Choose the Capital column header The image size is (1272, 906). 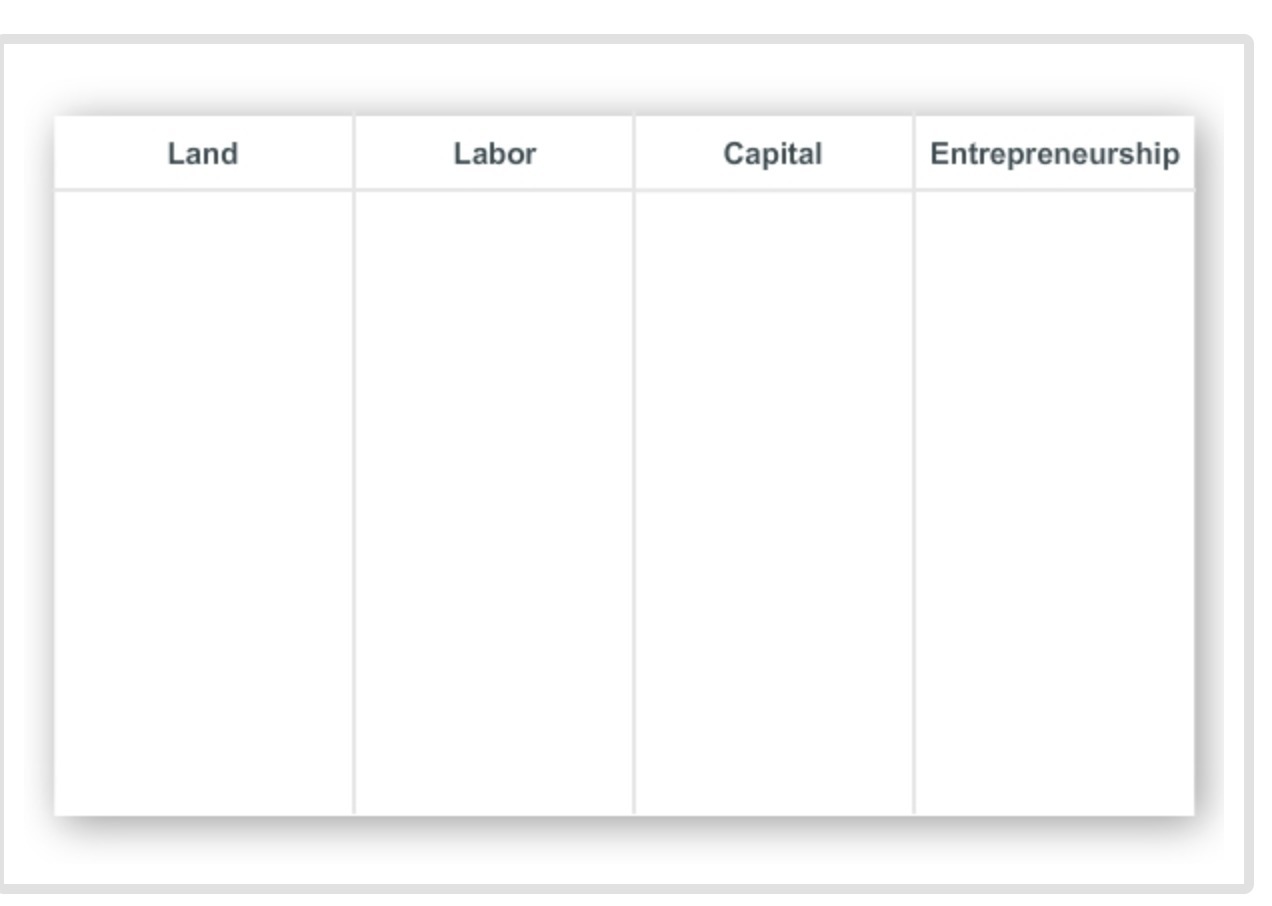coord(773,153)
